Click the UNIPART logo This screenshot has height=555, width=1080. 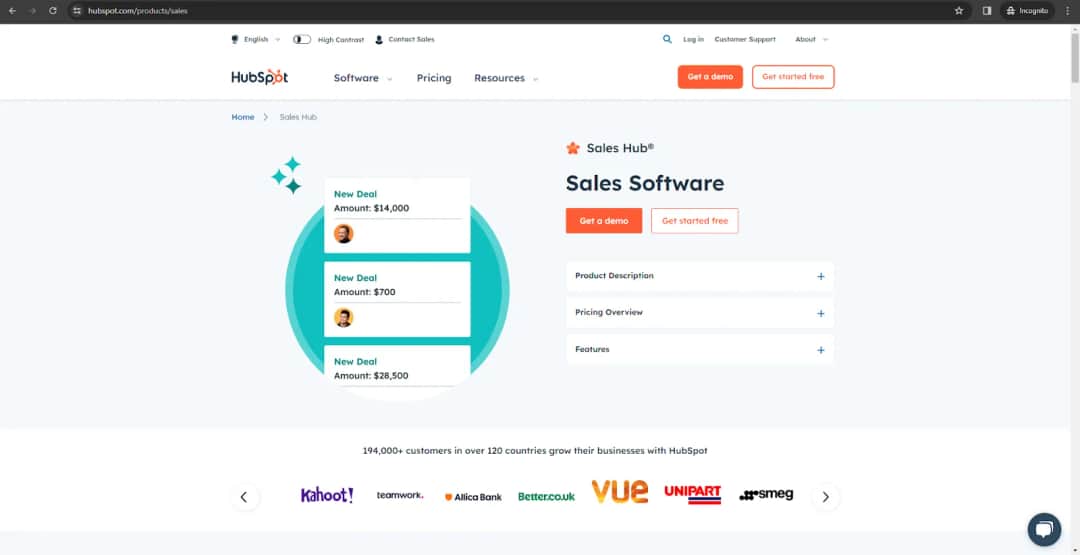pyautogui.click(x=692, y=494)
